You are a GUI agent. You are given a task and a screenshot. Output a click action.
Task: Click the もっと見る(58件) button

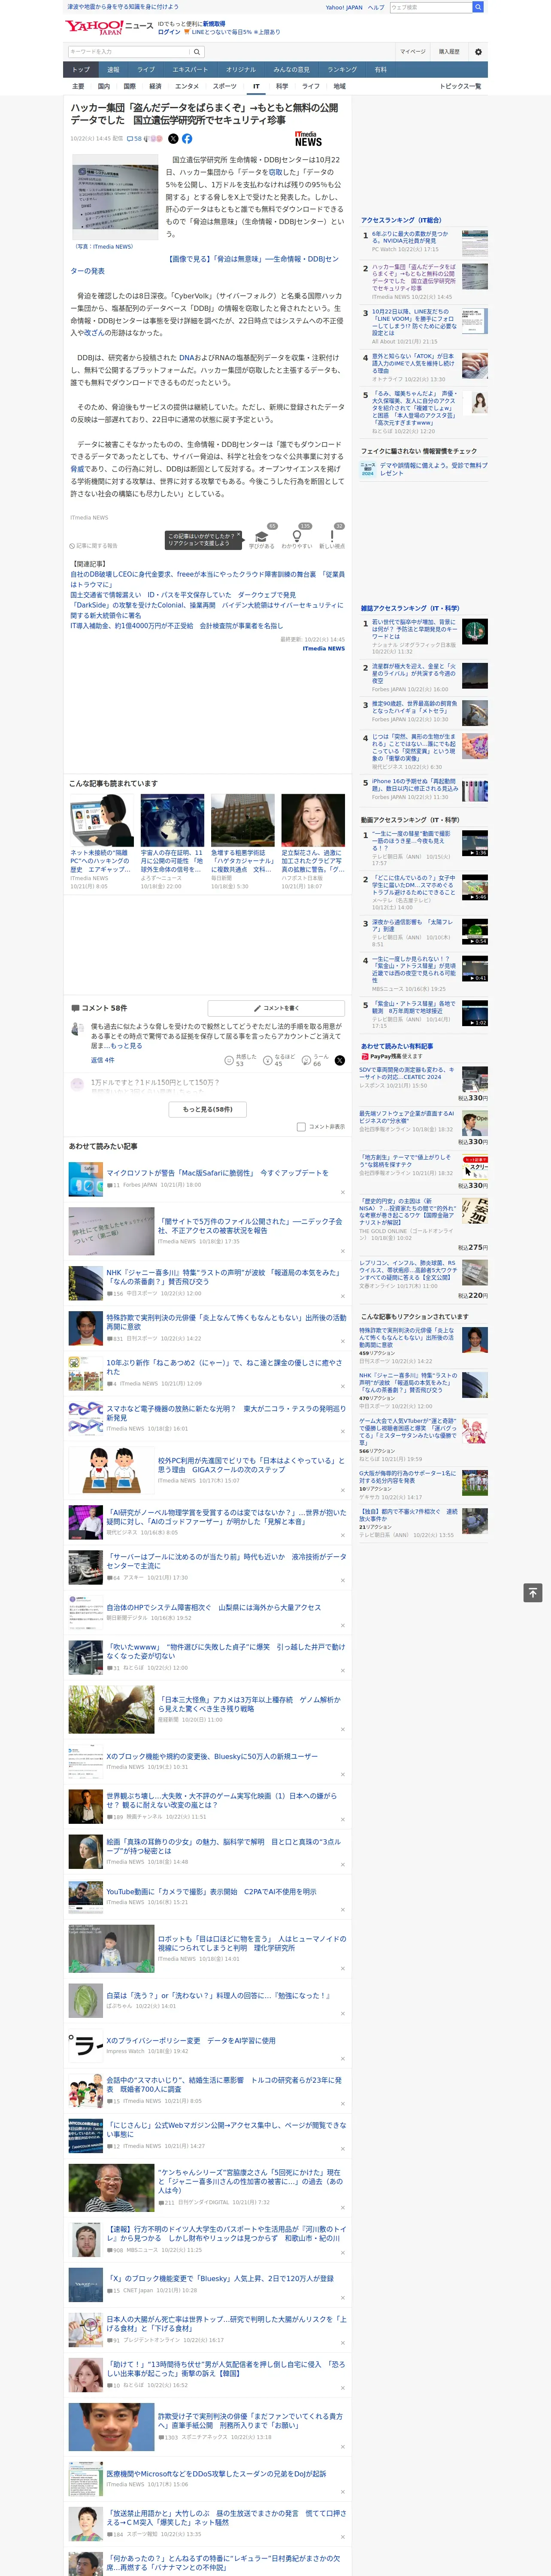(x=207, y=1109)
